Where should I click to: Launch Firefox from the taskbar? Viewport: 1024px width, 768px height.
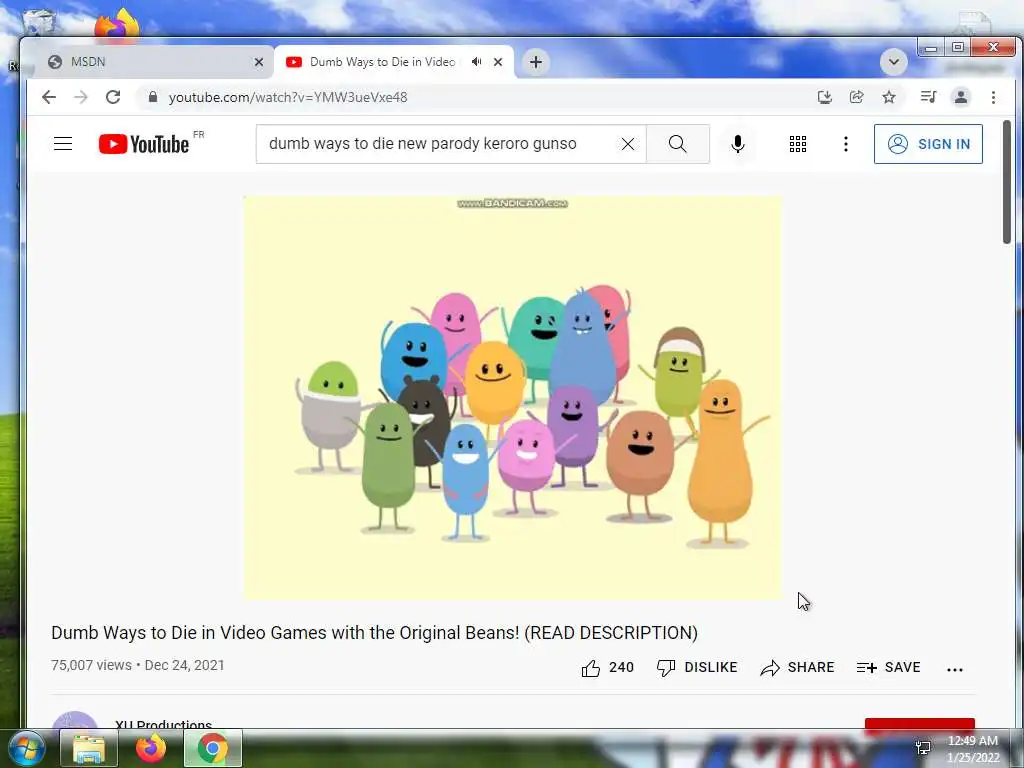pyautogui.click(x=151, y=748)
